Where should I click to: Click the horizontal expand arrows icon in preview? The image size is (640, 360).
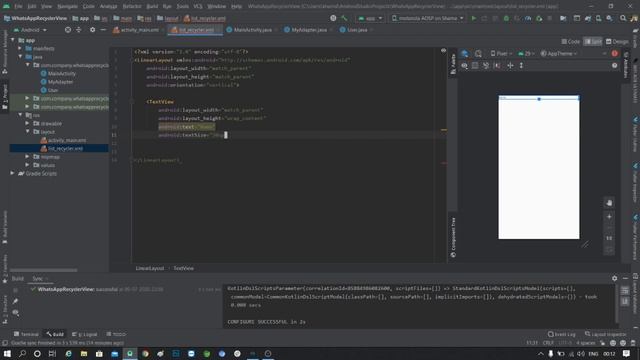tap(510, 66)
